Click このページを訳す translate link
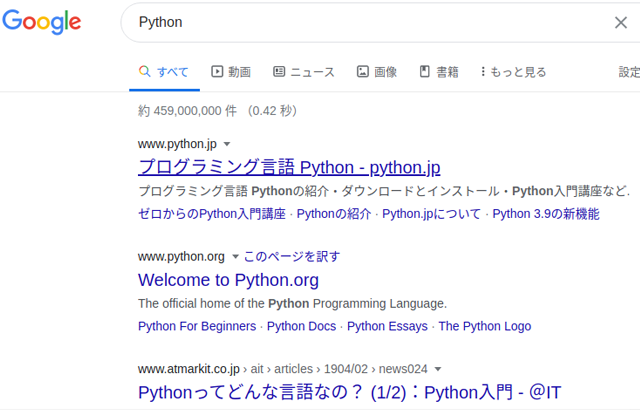The image size is (640, 410). coord(292,257)
